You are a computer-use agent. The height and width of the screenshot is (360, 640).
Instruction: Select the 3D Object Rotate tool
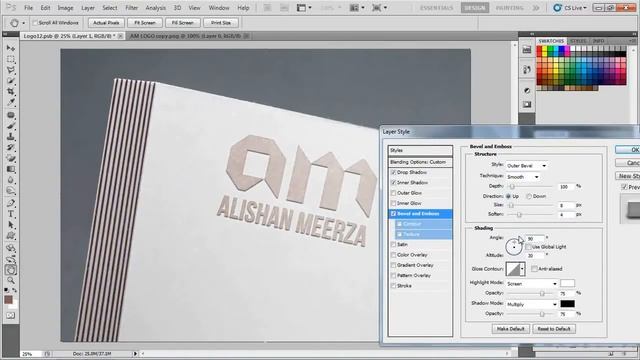click(x=11, y=248)
